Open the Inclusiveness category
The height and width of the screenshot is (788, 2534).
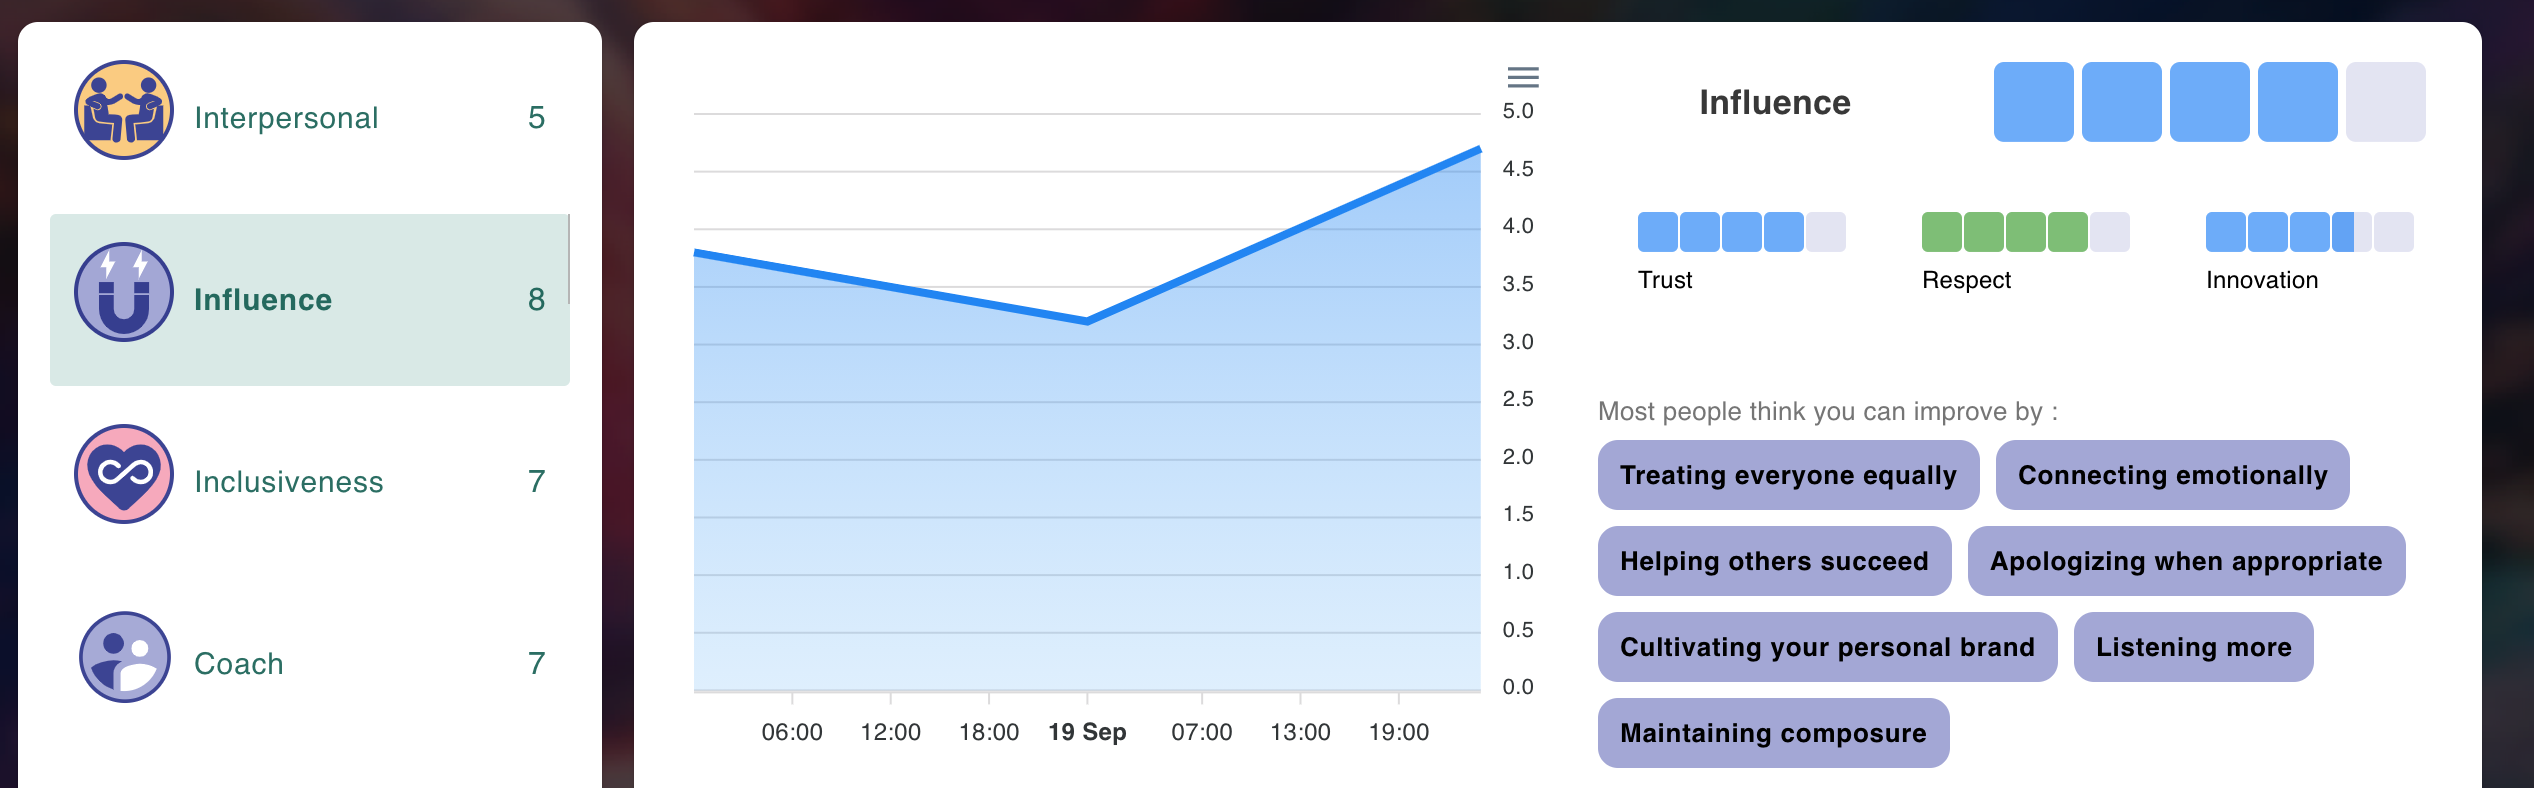[288, 482]
